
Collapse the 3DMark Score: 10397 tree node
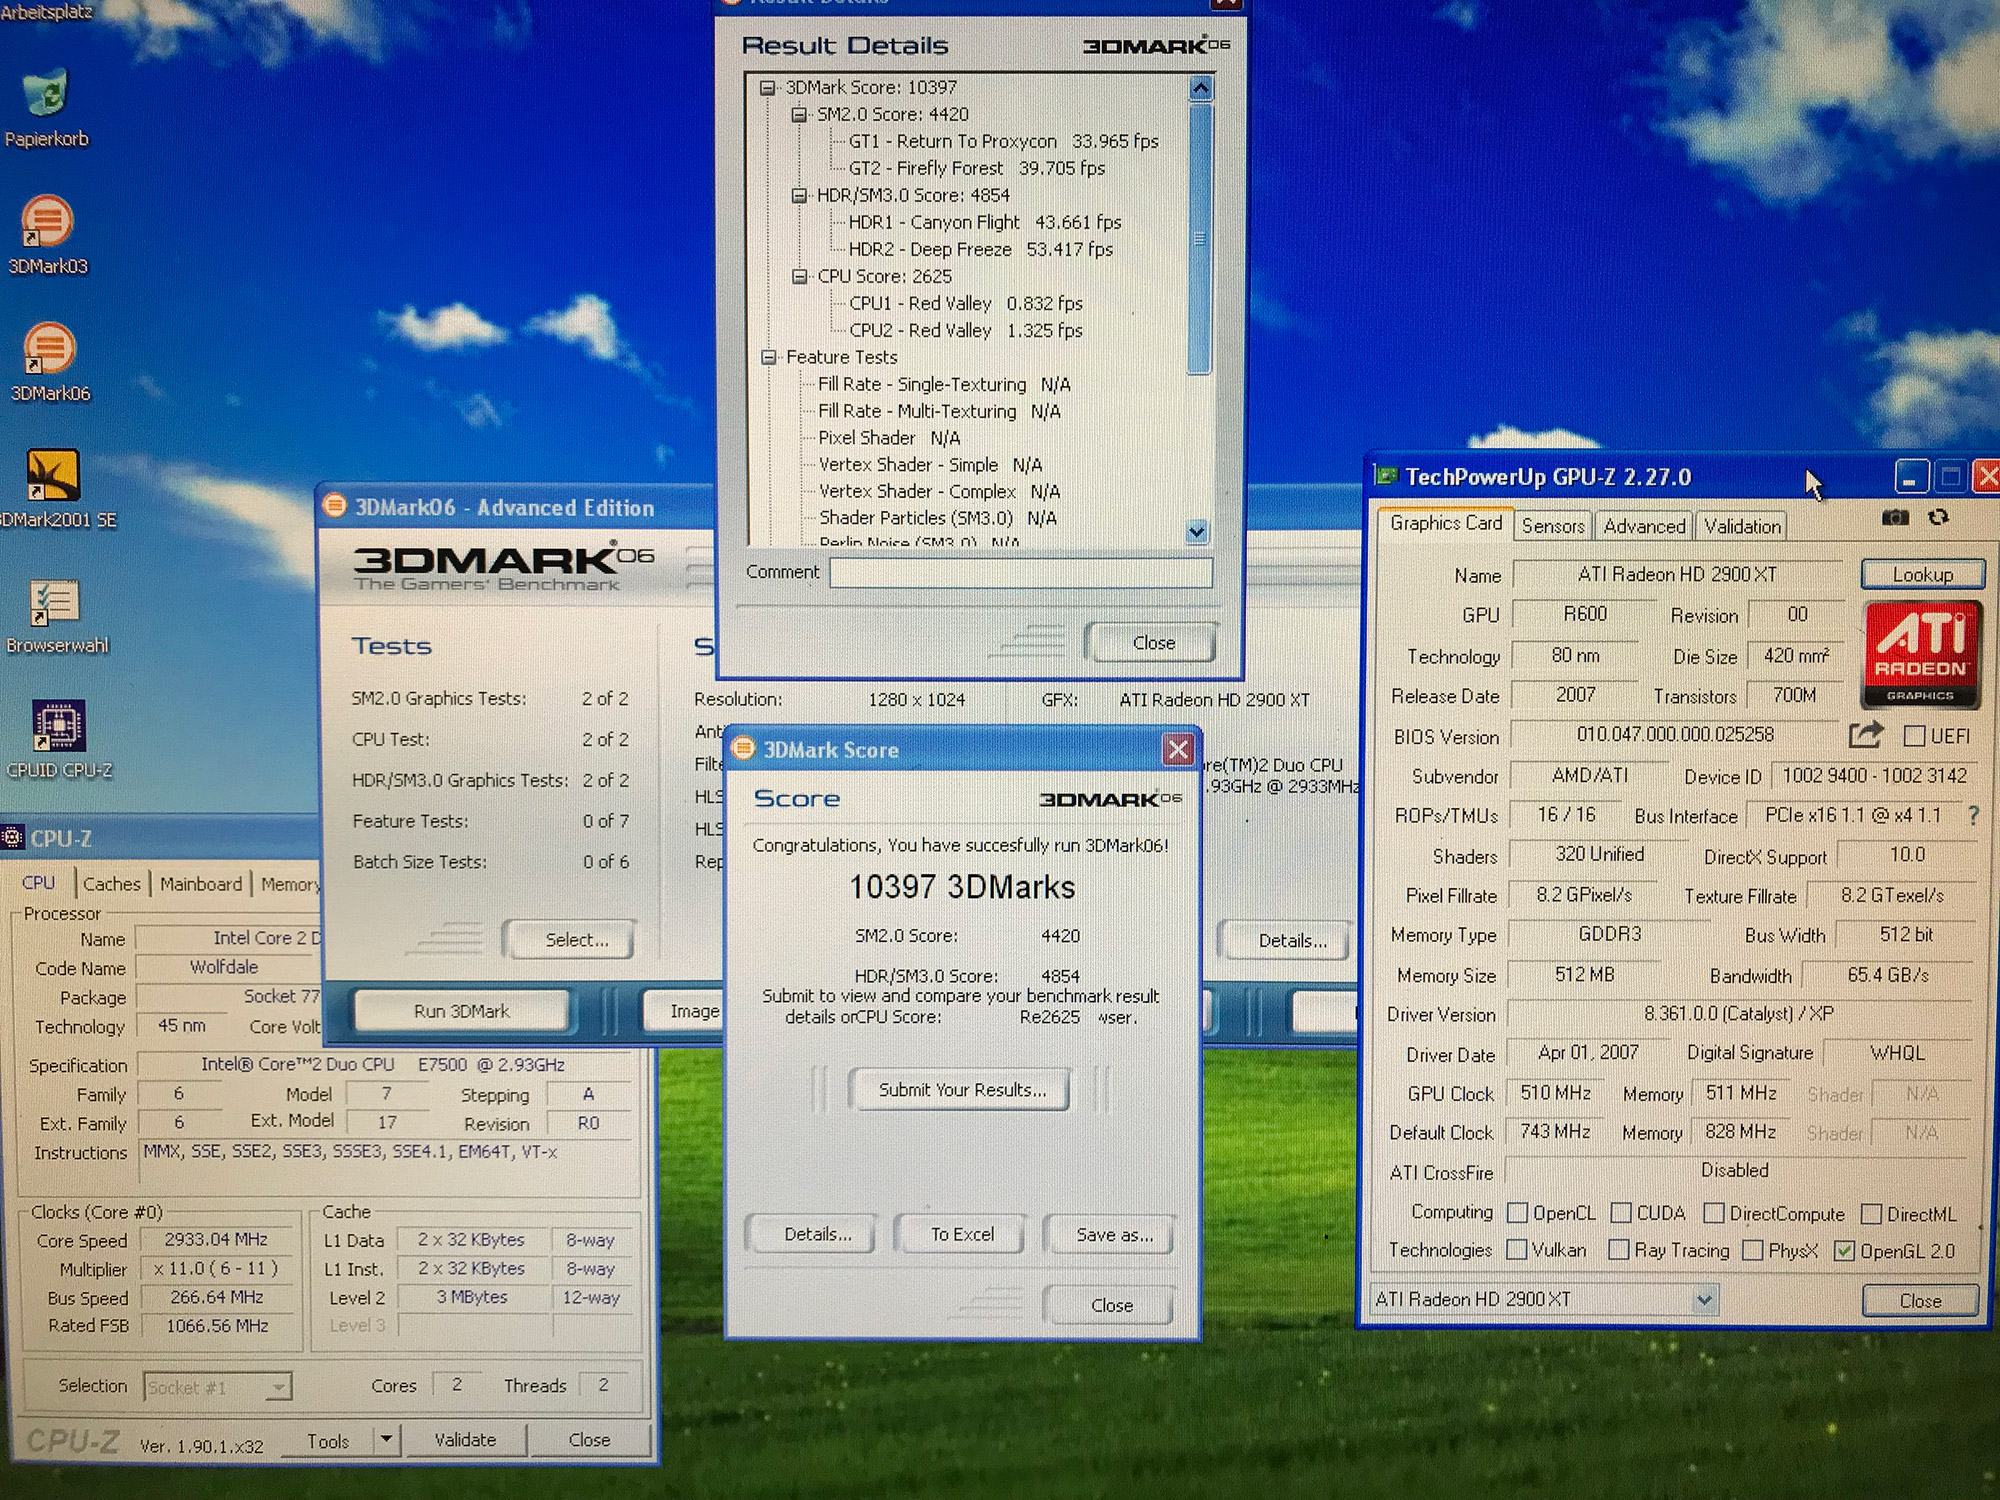(767, 88)
